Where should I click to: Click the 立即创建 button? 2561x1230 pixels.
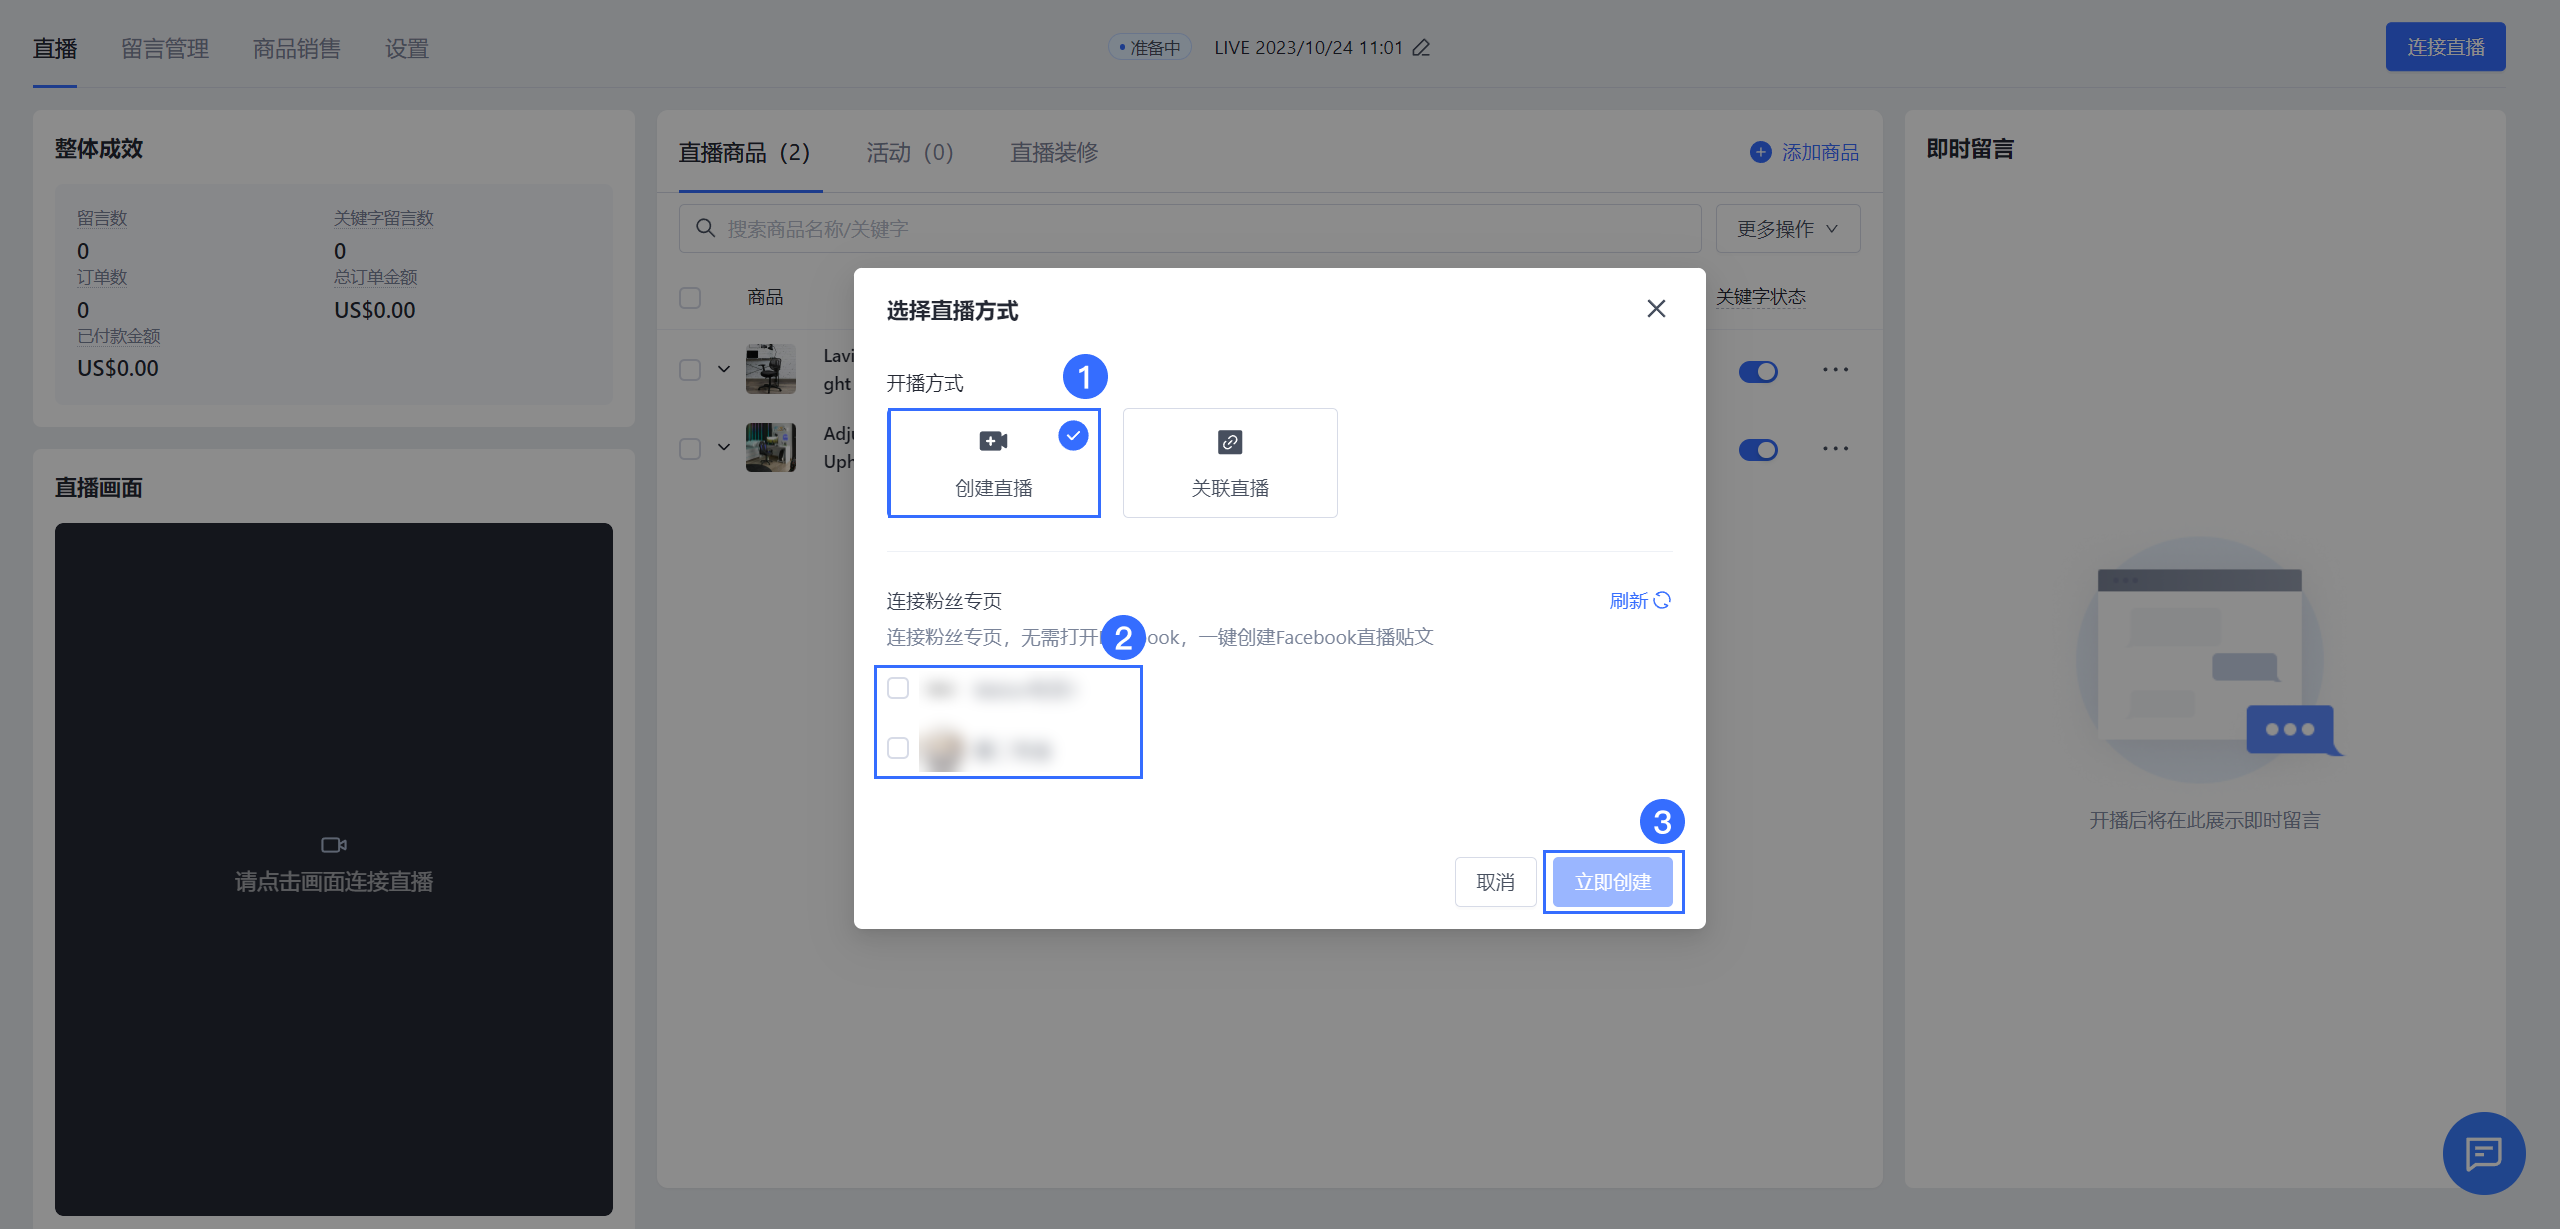point(1613,882)
